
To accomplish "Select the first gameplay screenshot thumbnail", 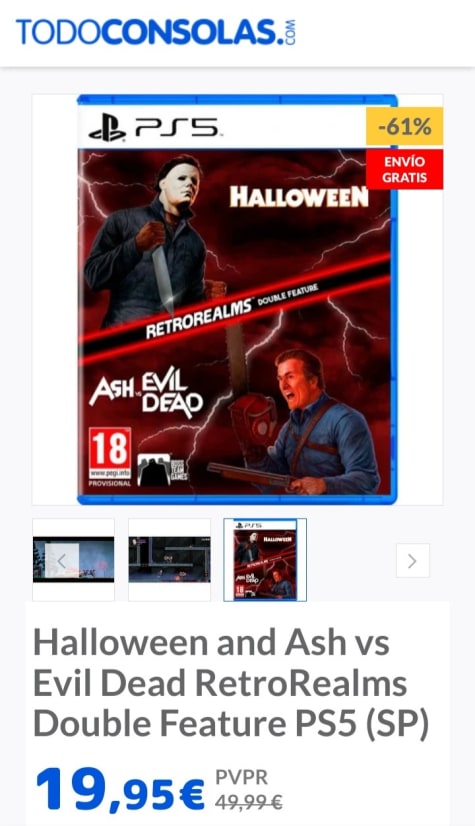I will [73, 559].
